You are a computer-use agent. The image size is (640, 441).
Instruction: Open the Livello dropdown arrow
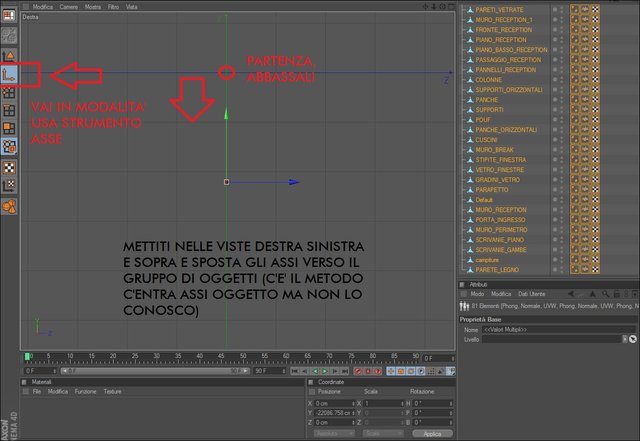tap(624, 339)
